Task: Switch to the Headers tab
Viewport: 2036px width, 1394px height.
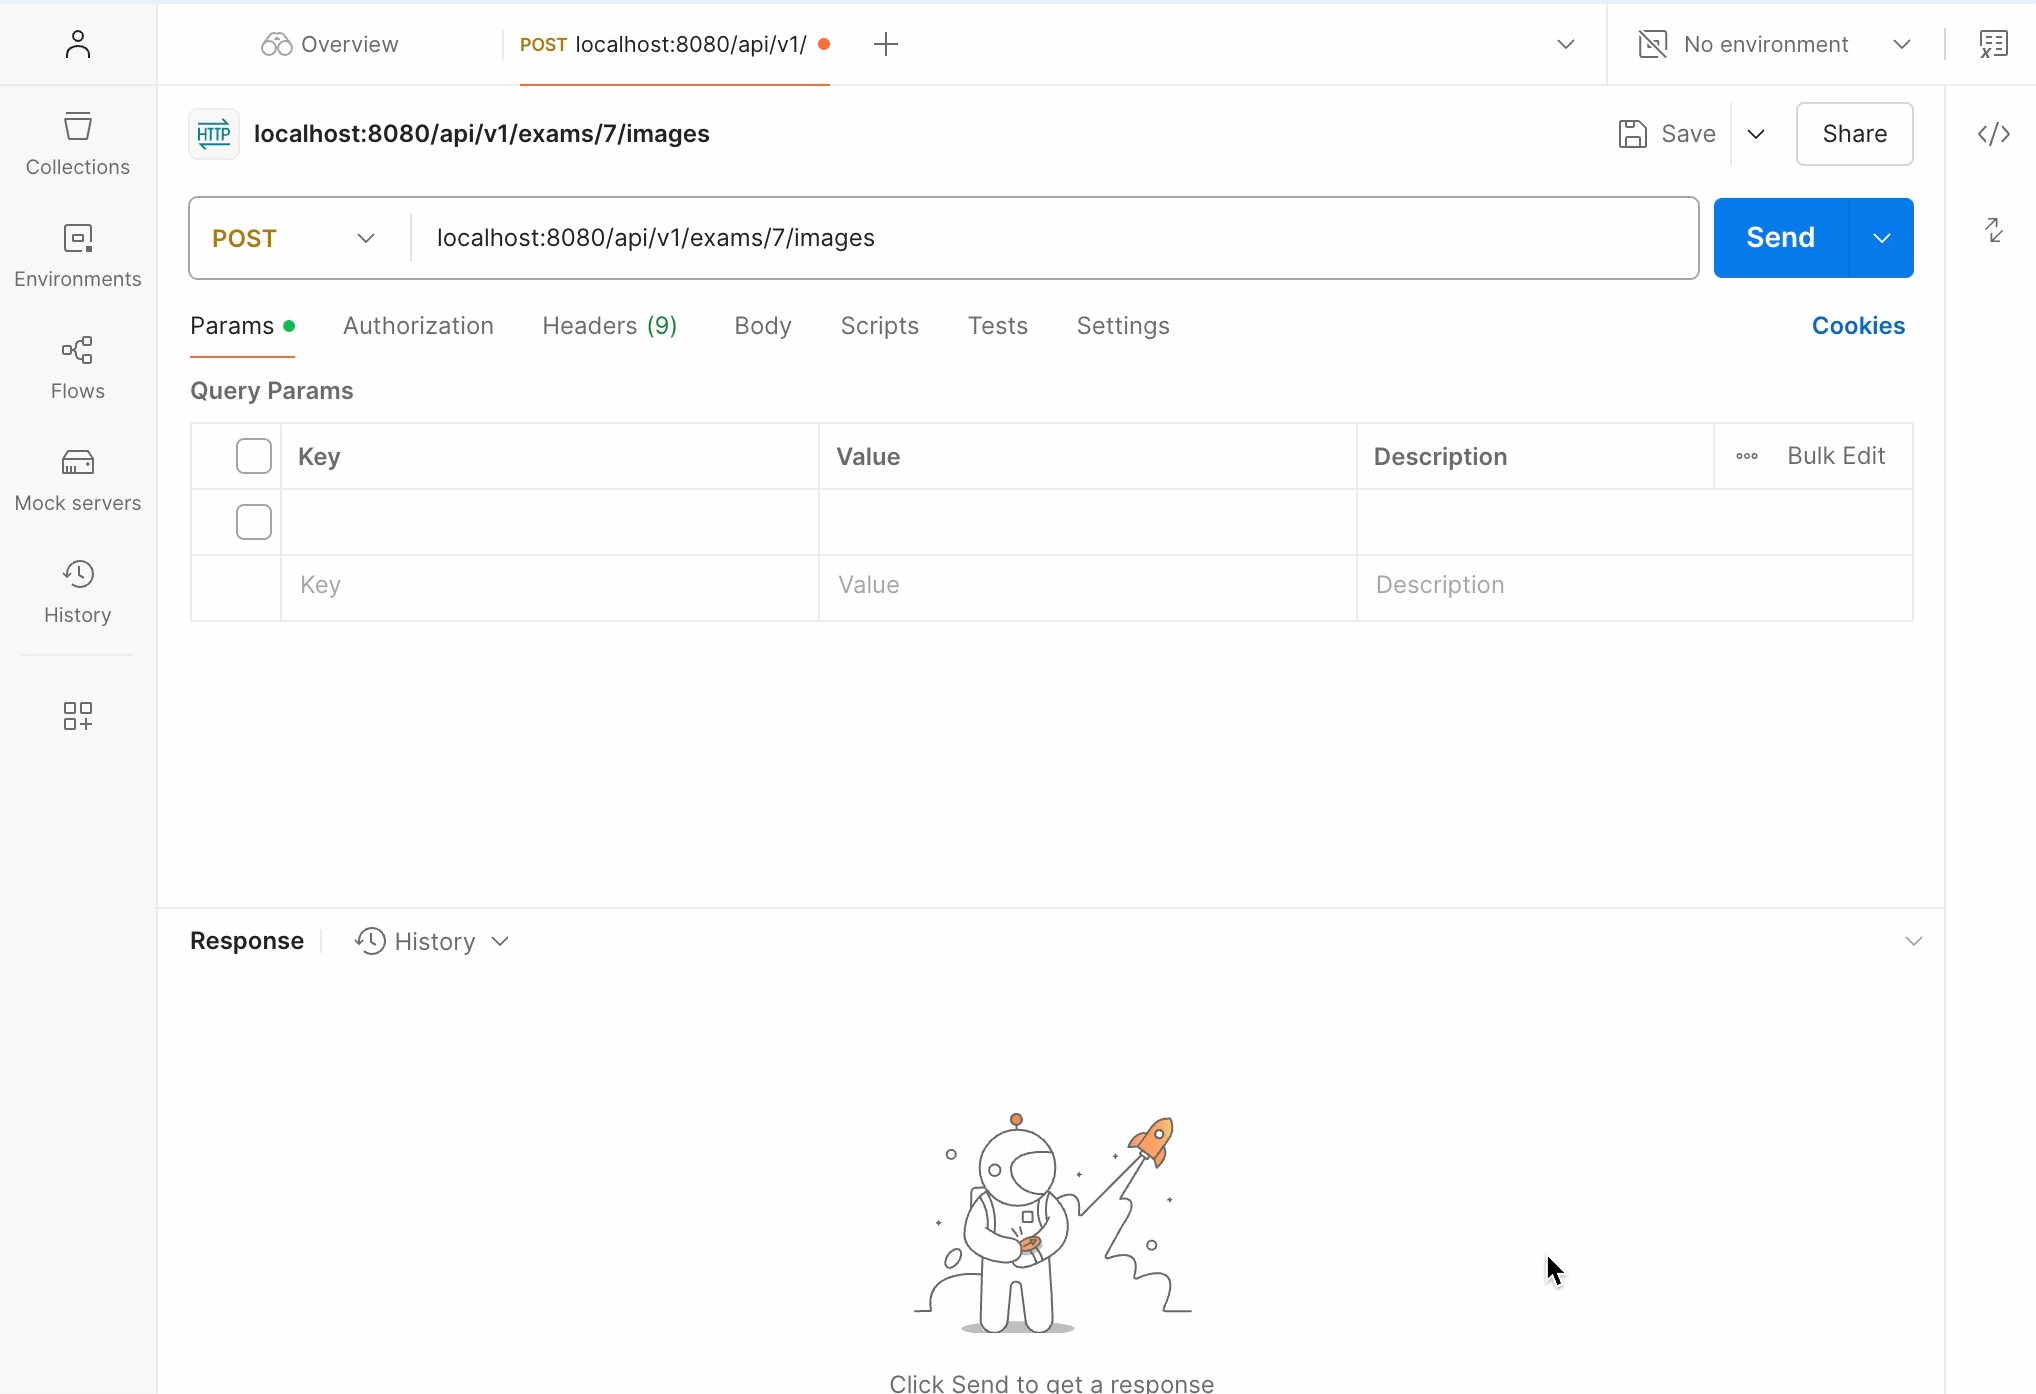Action: (609, 326)
